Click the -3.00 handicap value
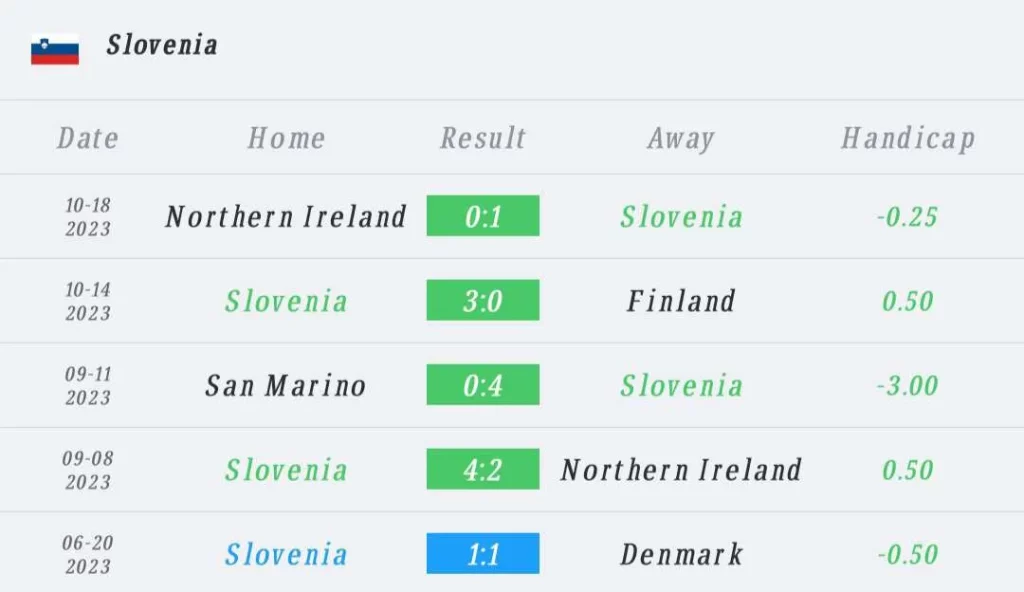 tap(908, 385)
